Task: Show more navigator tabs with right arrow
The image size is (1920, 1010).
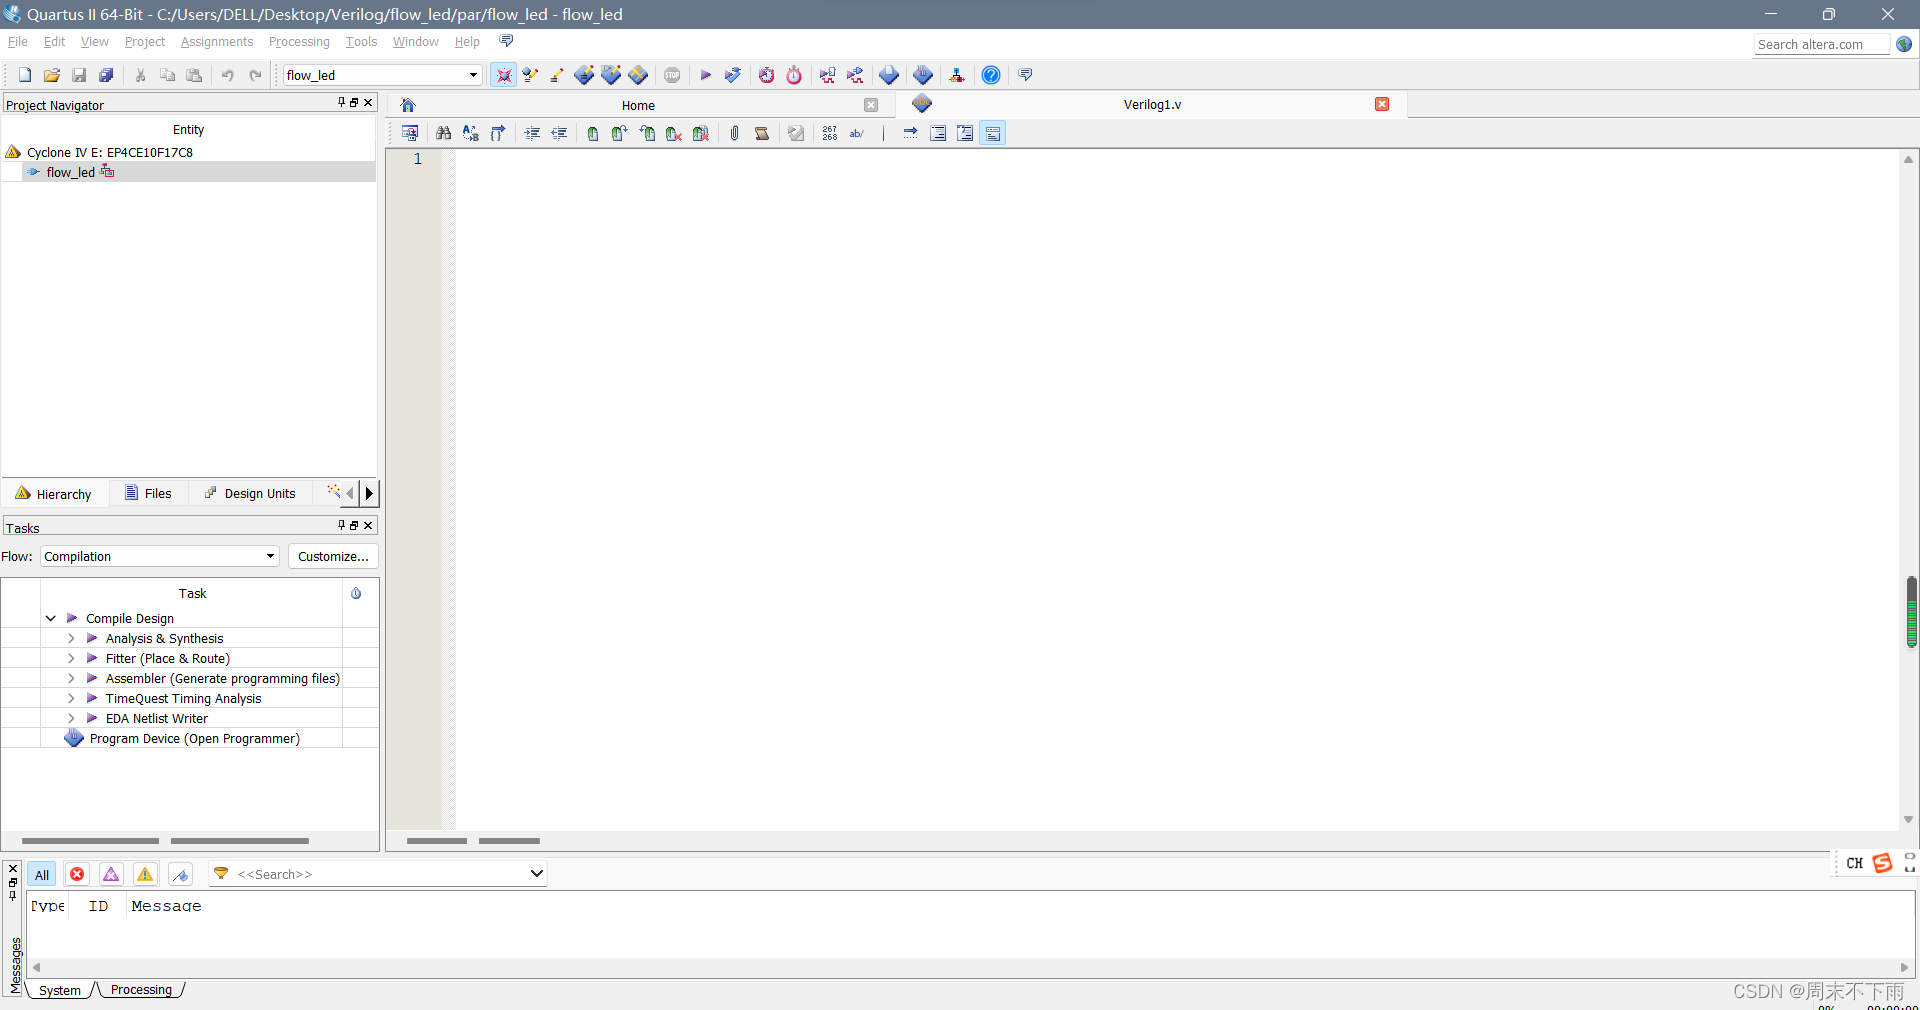Action: (x=369, y=493)
